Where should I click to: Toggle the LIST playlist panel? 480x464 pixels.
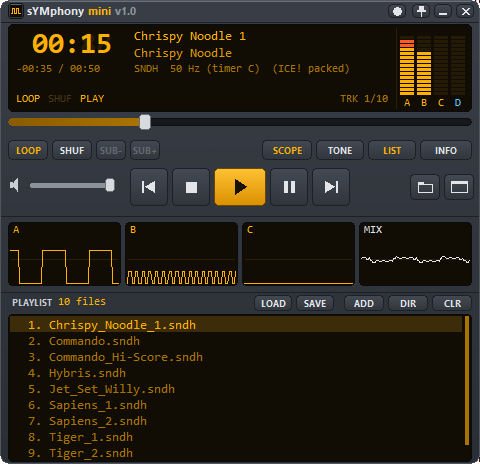pyautogui.click(x=392, y=150)
